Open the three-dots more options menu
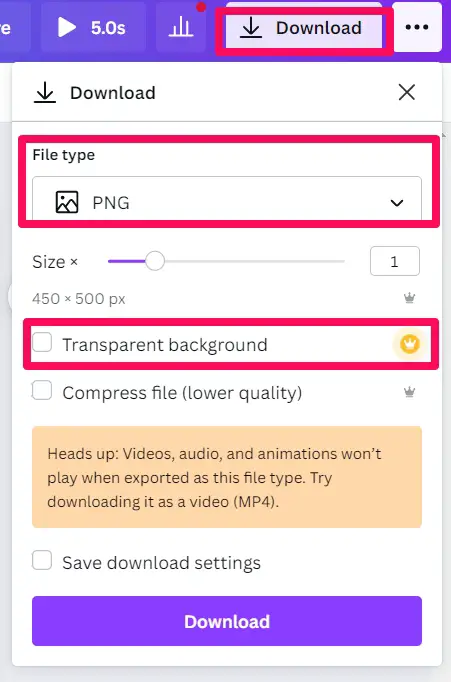Screen dimensions: 451x682 click(x=417, y=27)
